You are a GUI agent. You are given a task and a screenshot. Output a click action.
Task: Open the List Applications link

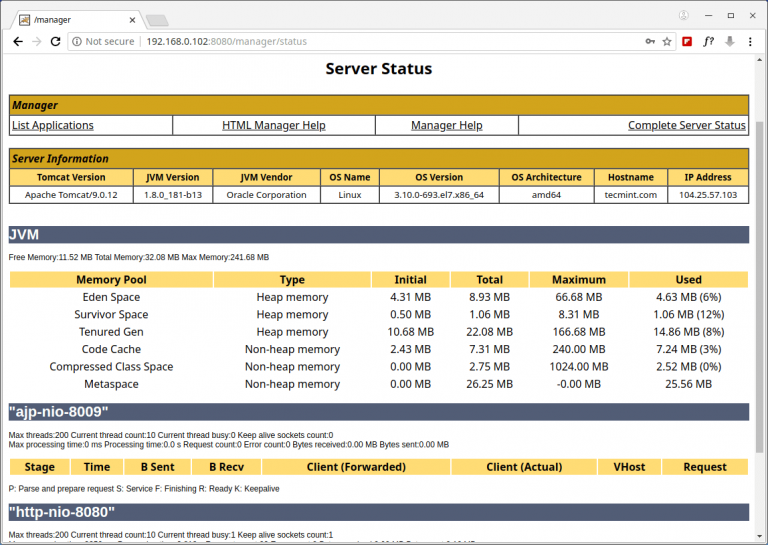[53, 125]
